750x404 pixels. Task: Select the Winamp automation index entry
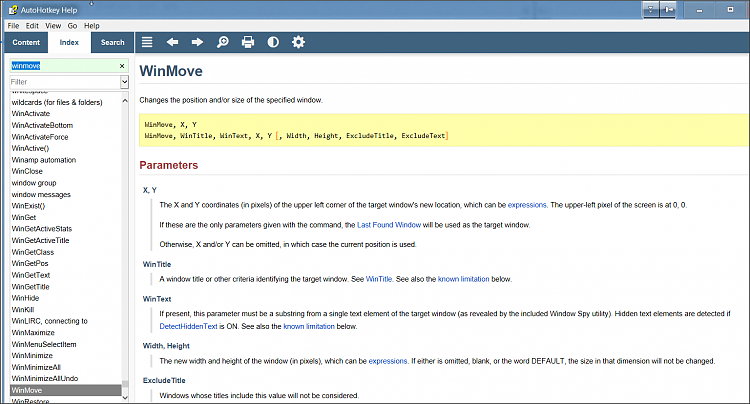pos(44,160)
